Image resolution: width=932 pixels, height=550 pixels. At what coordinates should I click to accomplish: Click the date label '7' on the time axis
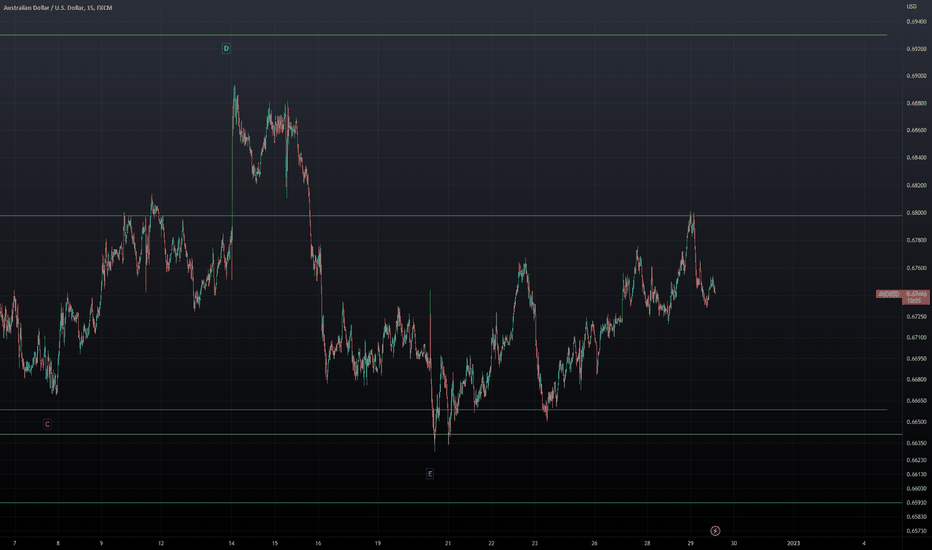14,543
